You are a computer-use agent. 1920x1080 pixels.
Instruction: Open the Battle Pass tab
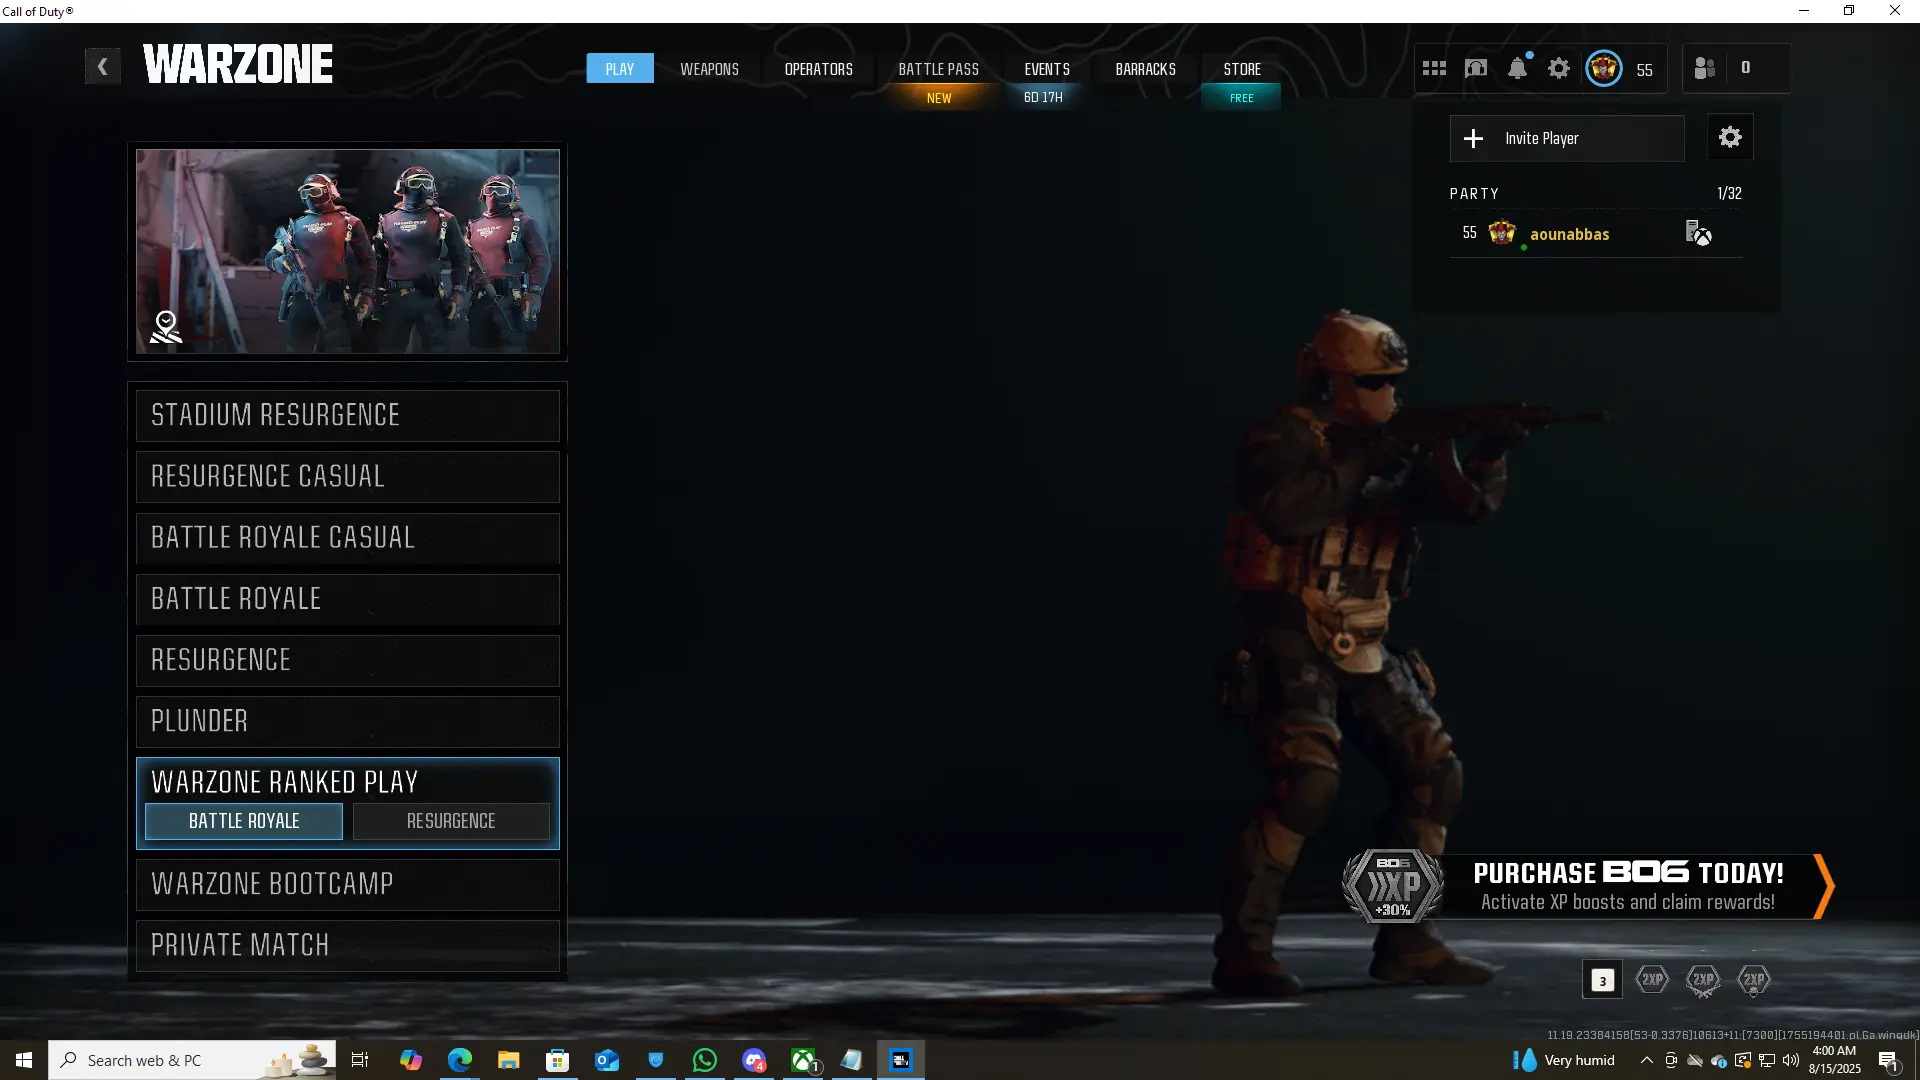pos(938,69)
